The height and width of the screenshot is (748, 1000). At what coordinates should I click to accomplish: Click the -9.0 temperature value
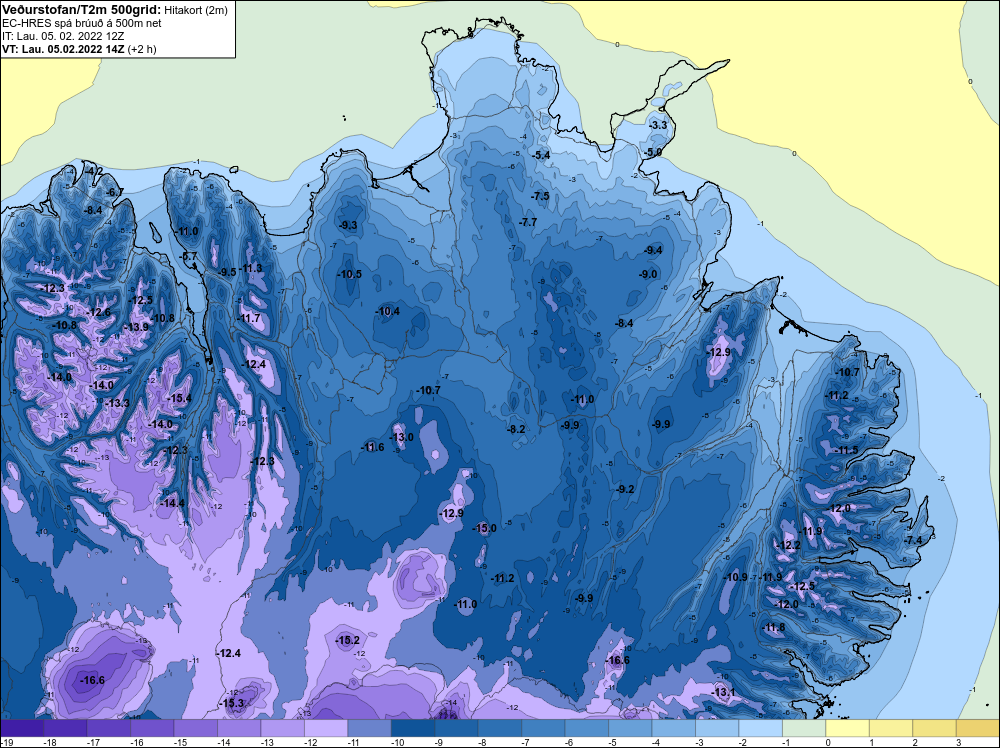647,274
